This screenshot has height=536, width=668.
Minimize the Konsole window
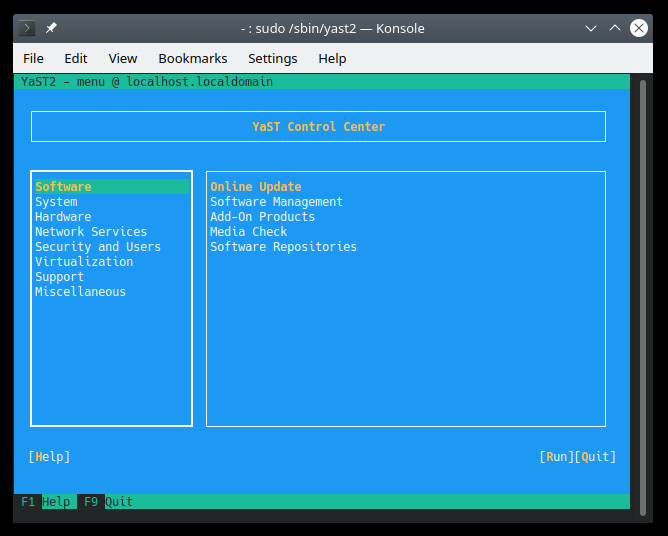click(590, 29)
